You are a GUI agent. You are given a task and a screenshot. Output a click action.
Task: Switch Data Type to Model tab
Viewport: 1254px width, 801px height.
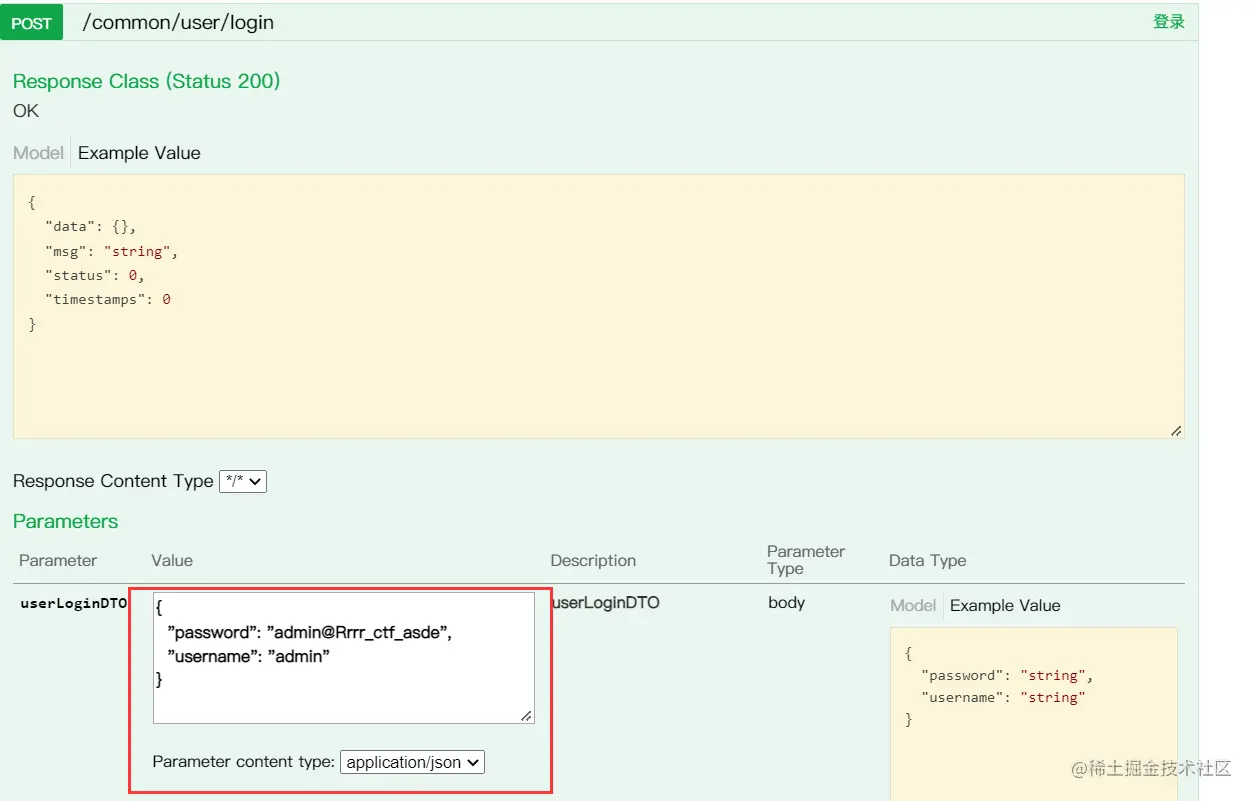(x=913, y=605)
